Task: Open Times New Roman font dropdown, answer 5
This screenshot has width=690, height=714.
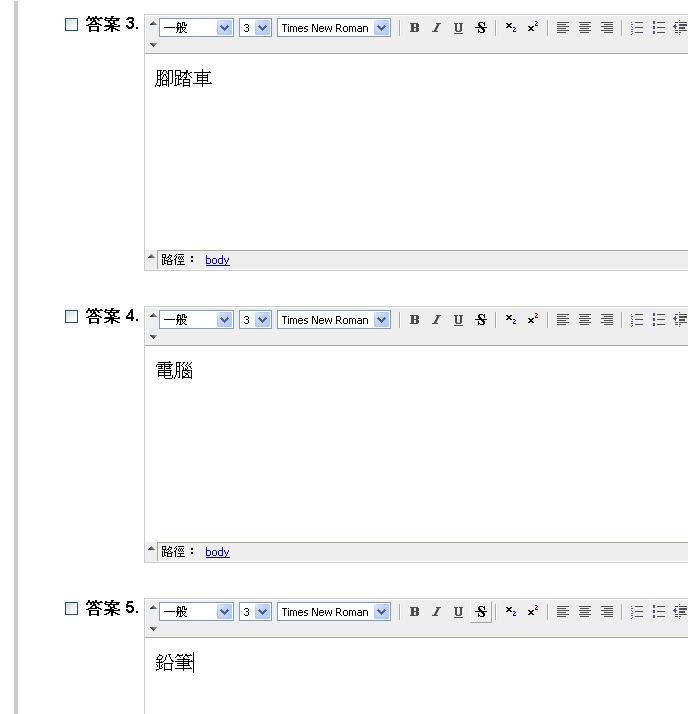Action: 334,612
